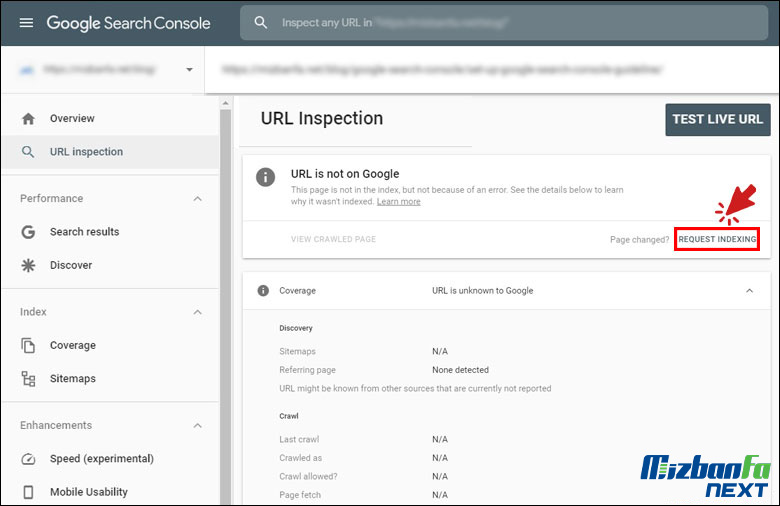The width and height of the screenshot is (780, 506).
Task: Click the Speed gauge icon
Action: click(x=28, y=459)
